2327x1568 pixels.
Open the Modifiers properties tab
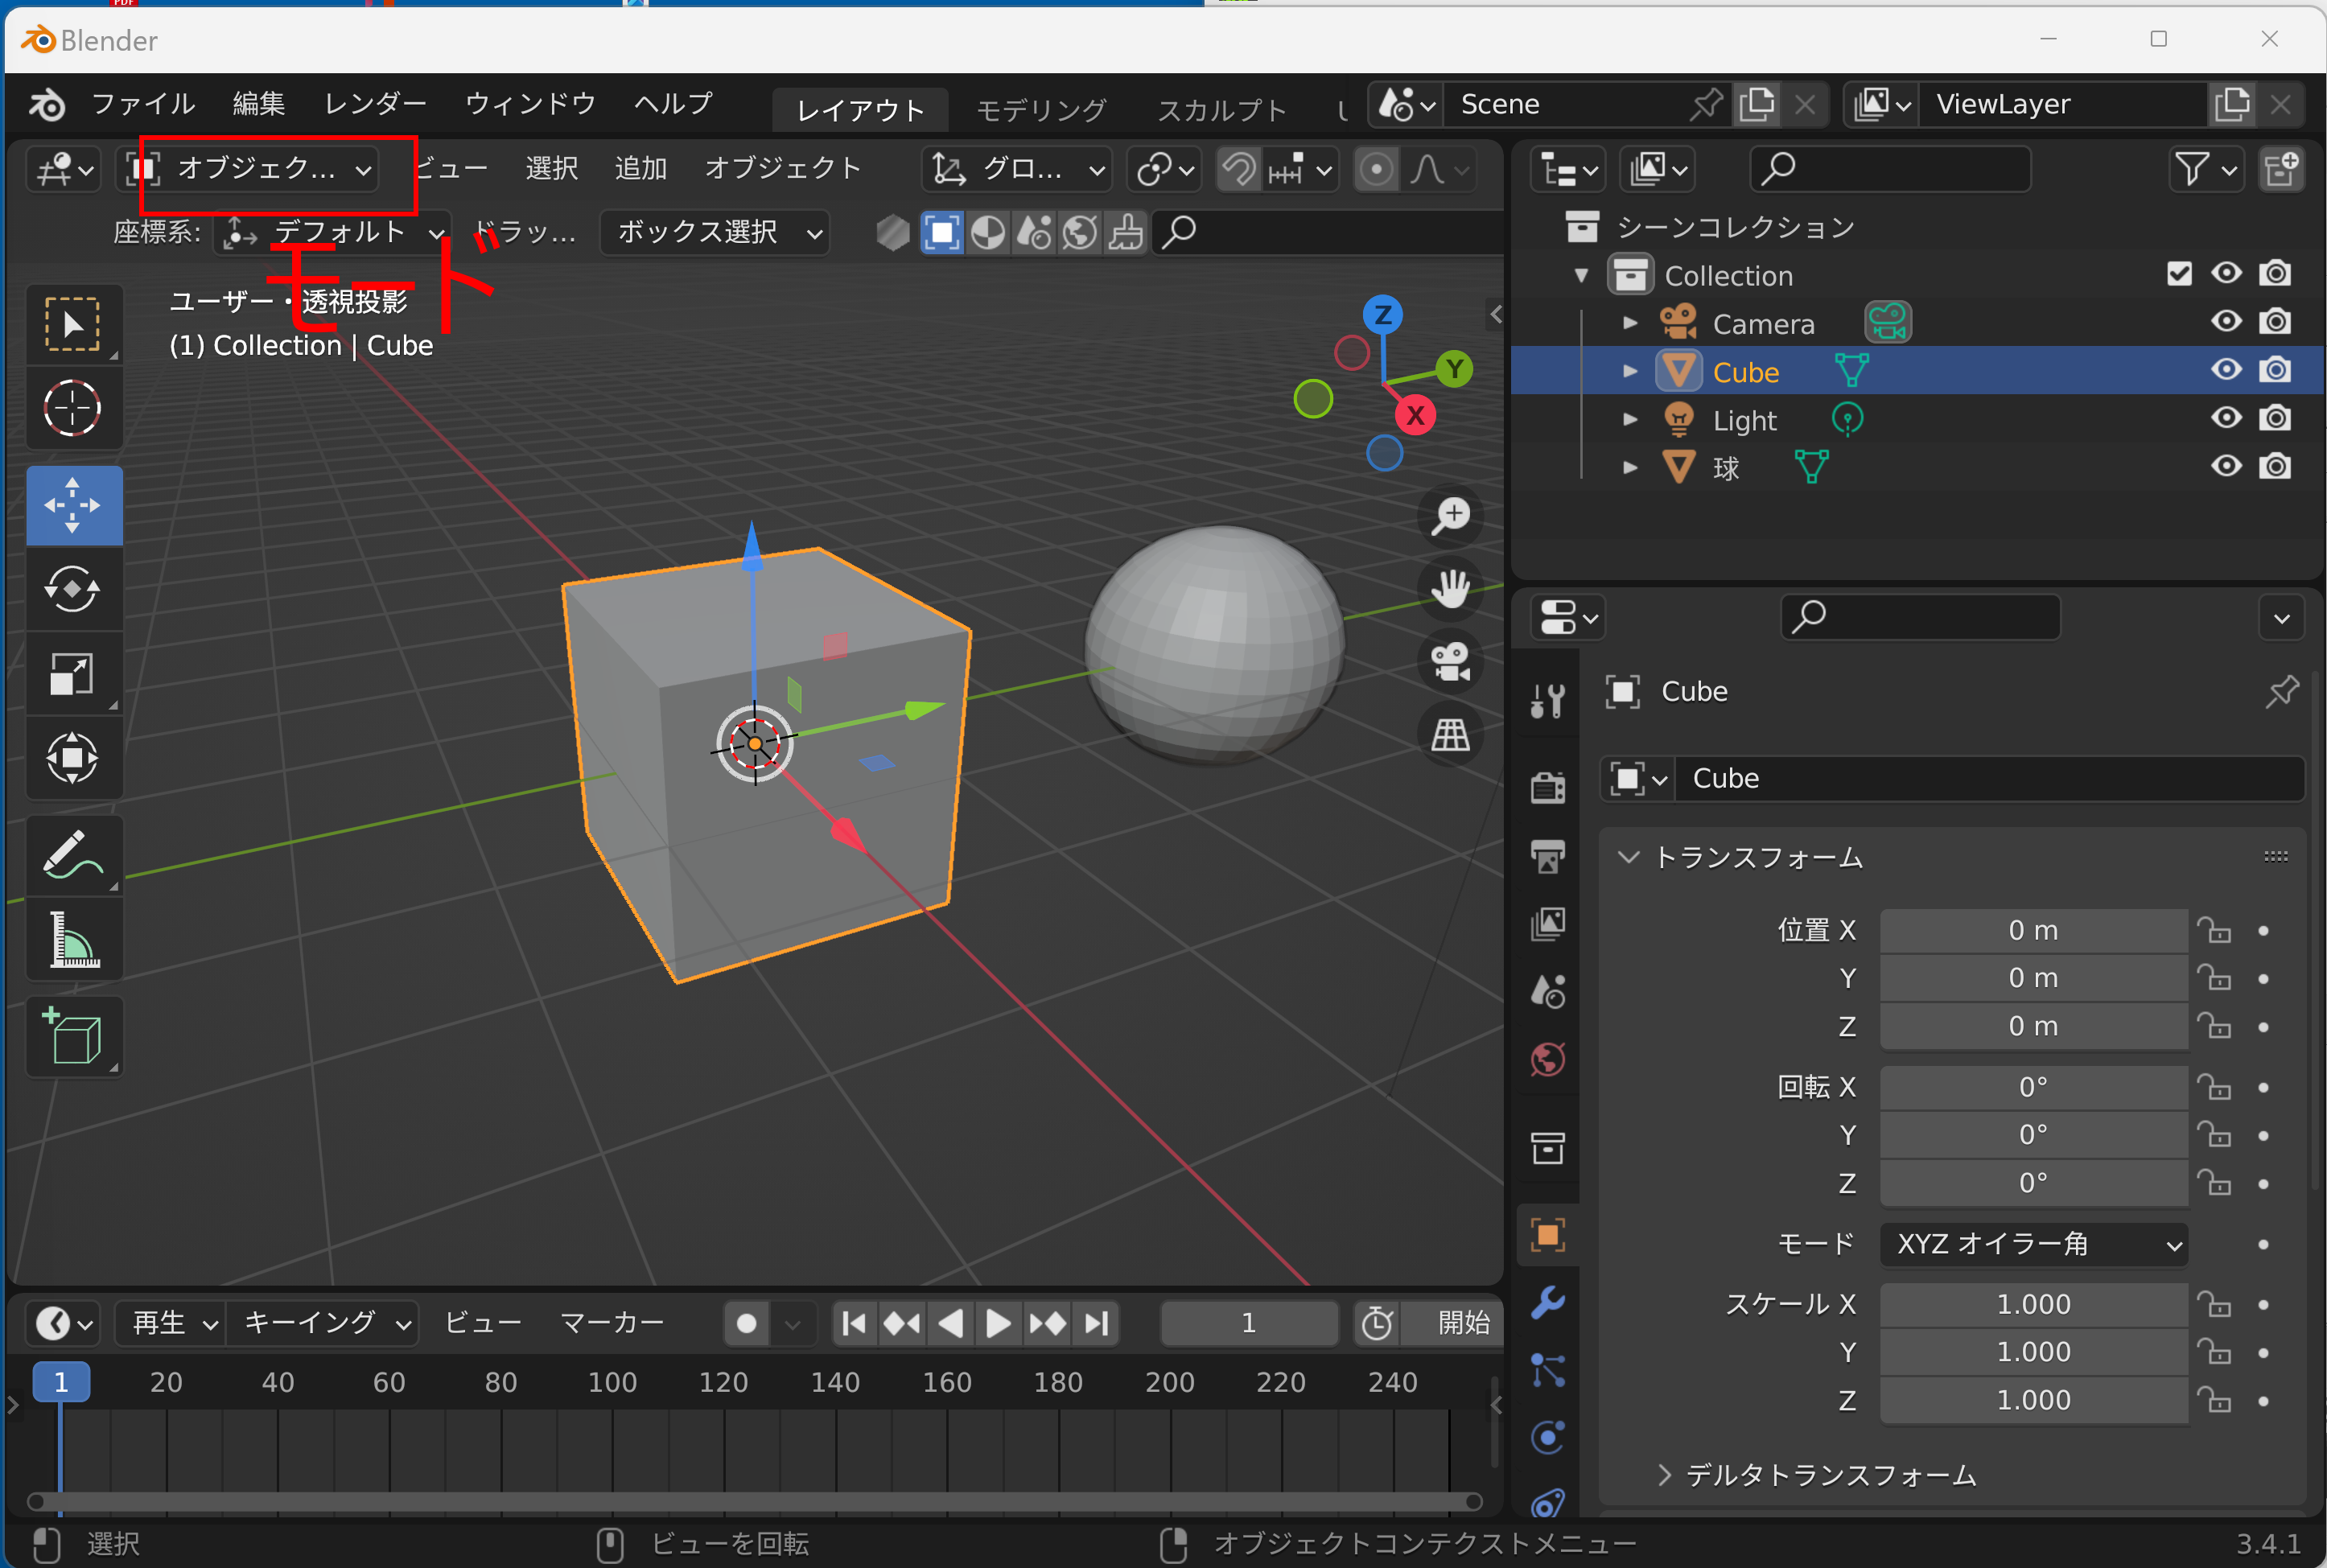(1548, 1303)
